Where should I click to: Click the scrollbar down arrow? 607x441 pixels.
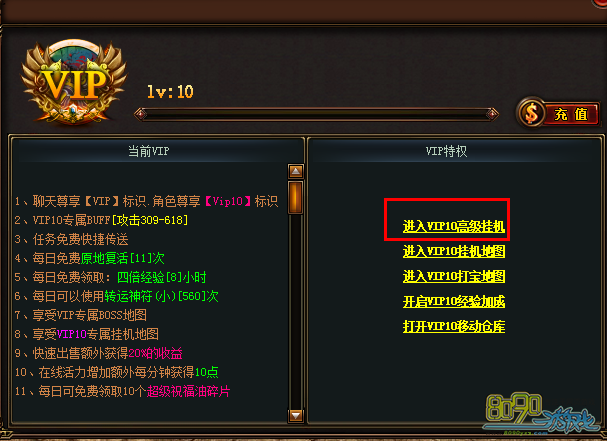(x=296, y=415)
